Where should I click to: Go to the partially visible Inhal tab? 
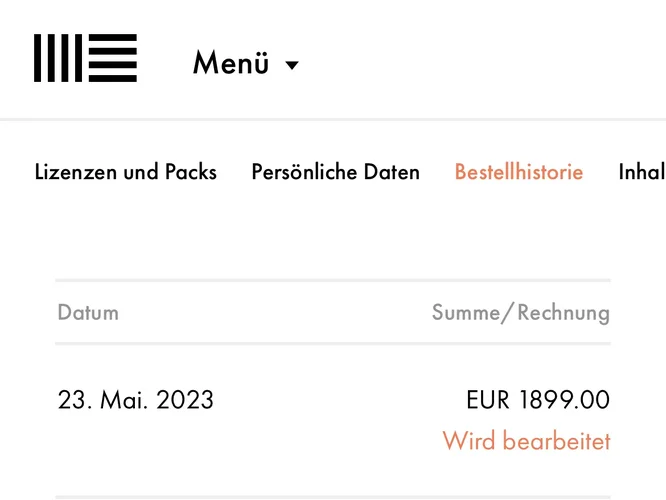[x=642, y=172]
